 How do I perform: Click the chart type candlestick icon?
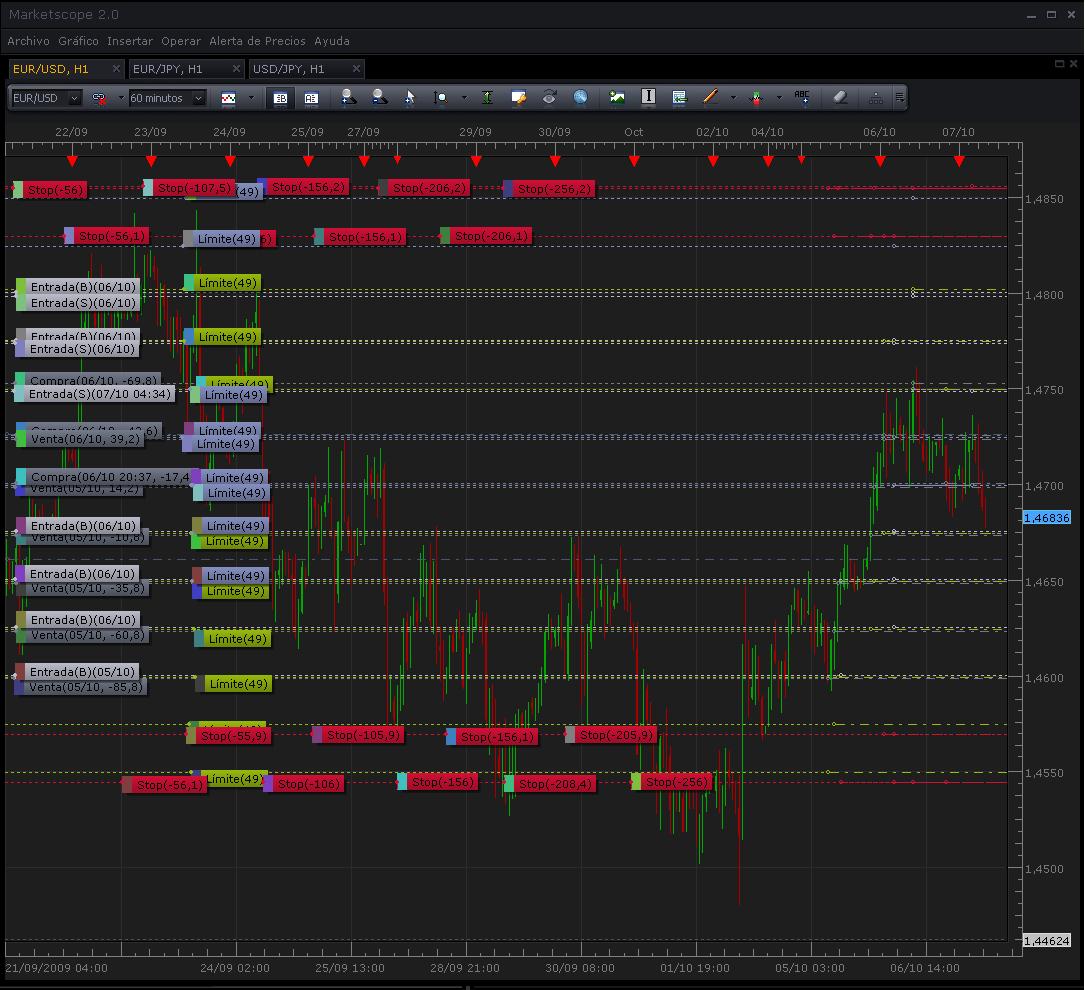pos(228,98)
